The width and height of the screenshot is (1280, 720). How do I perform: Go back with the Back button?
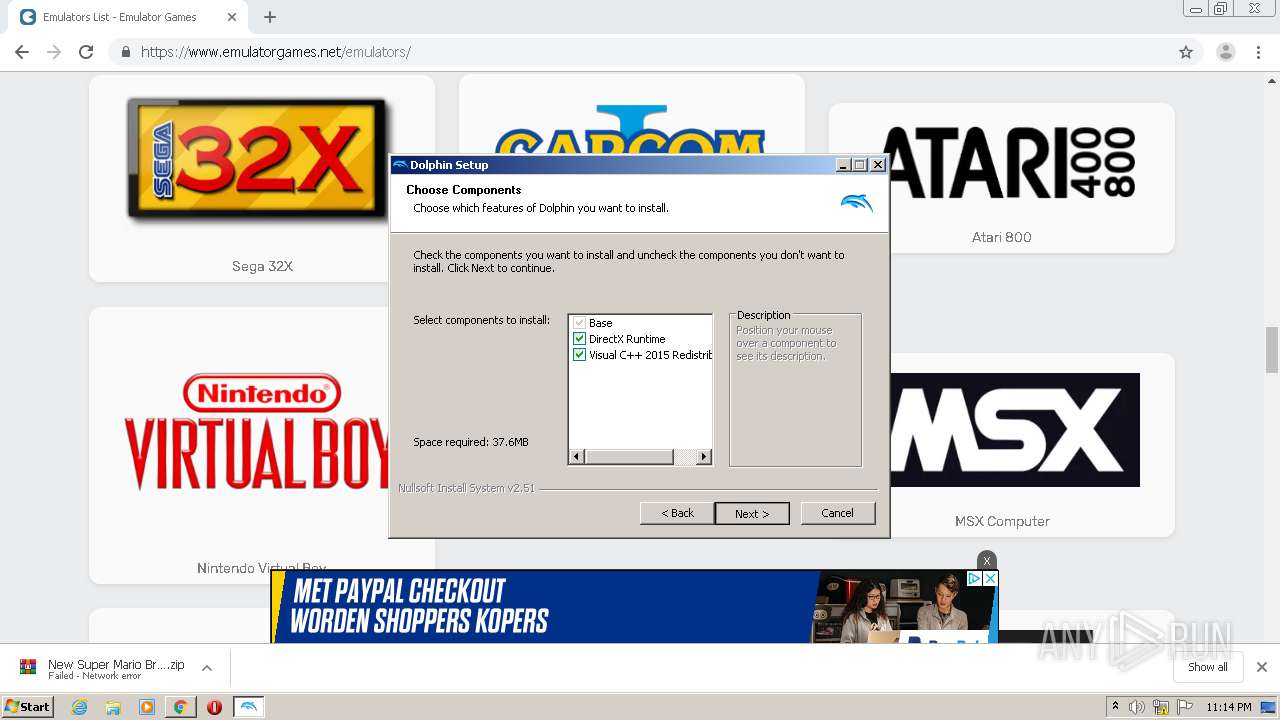[x=677, y=513]
